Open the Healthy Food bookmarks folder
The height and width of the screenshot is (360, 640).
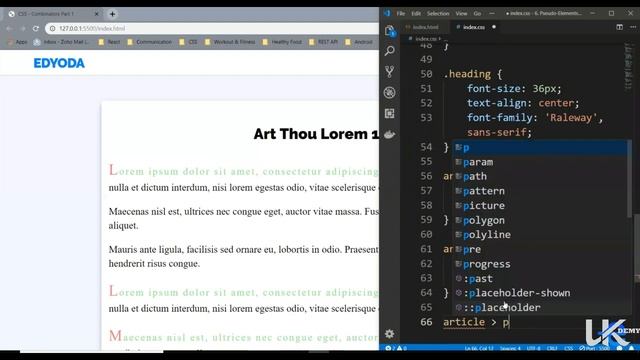pos(282,42)
